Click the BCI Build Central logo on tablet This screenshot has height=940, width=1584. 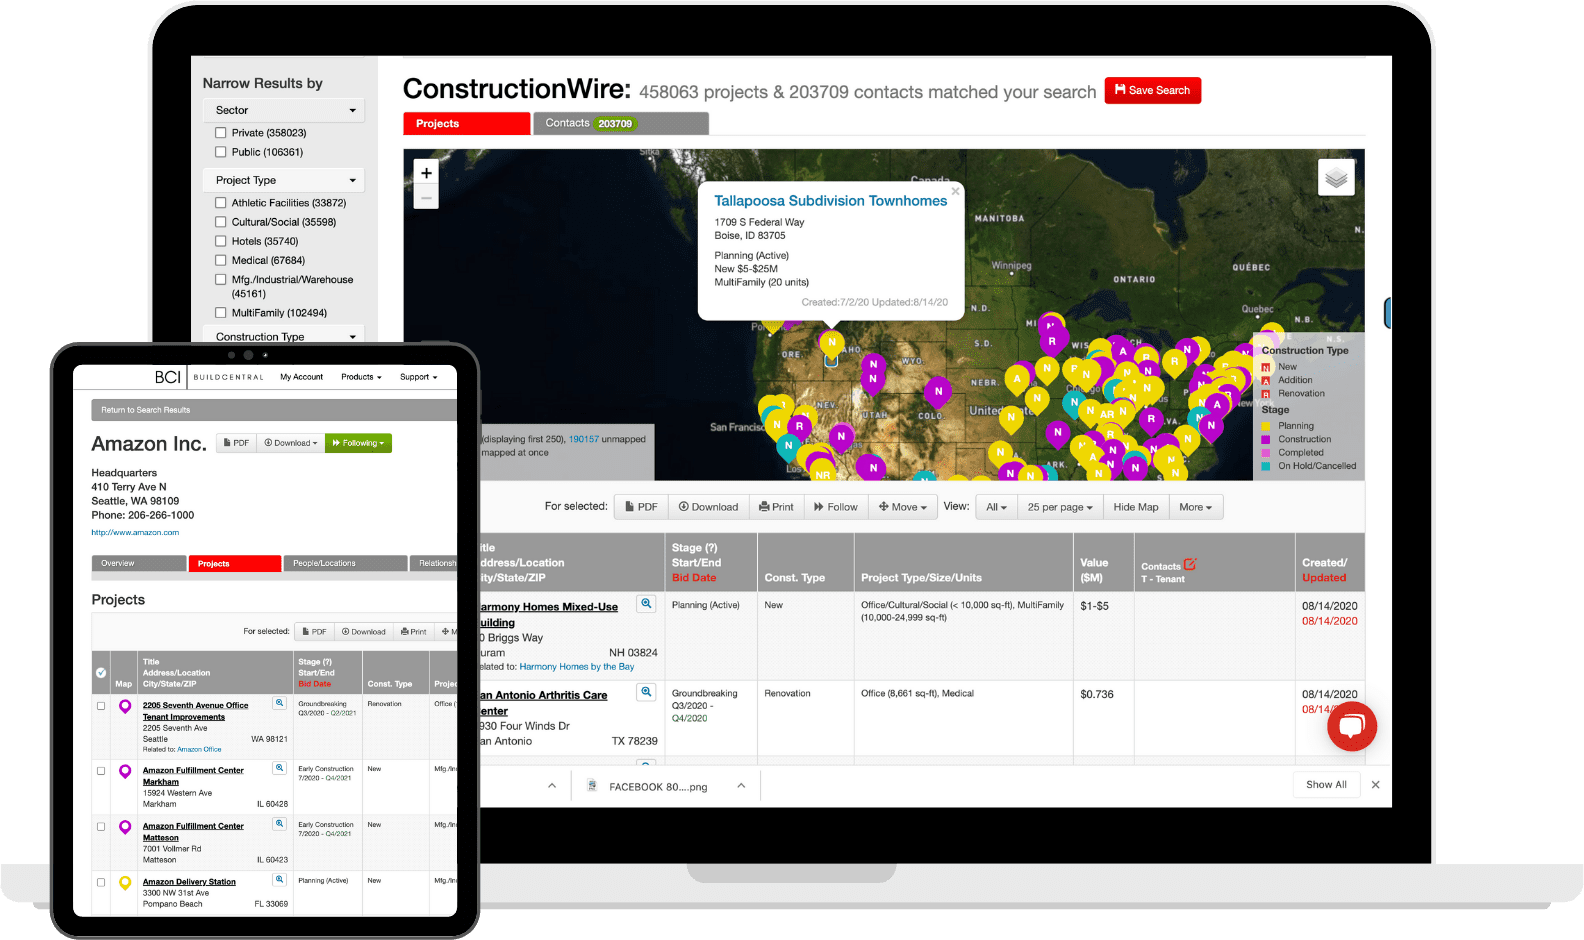tap(209, 377)
